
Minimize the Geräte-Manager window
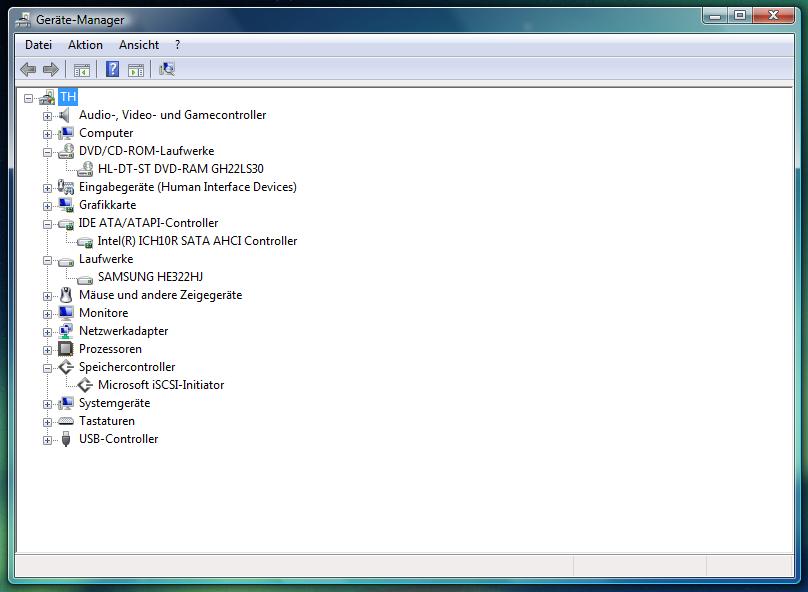tap(715, 15)
